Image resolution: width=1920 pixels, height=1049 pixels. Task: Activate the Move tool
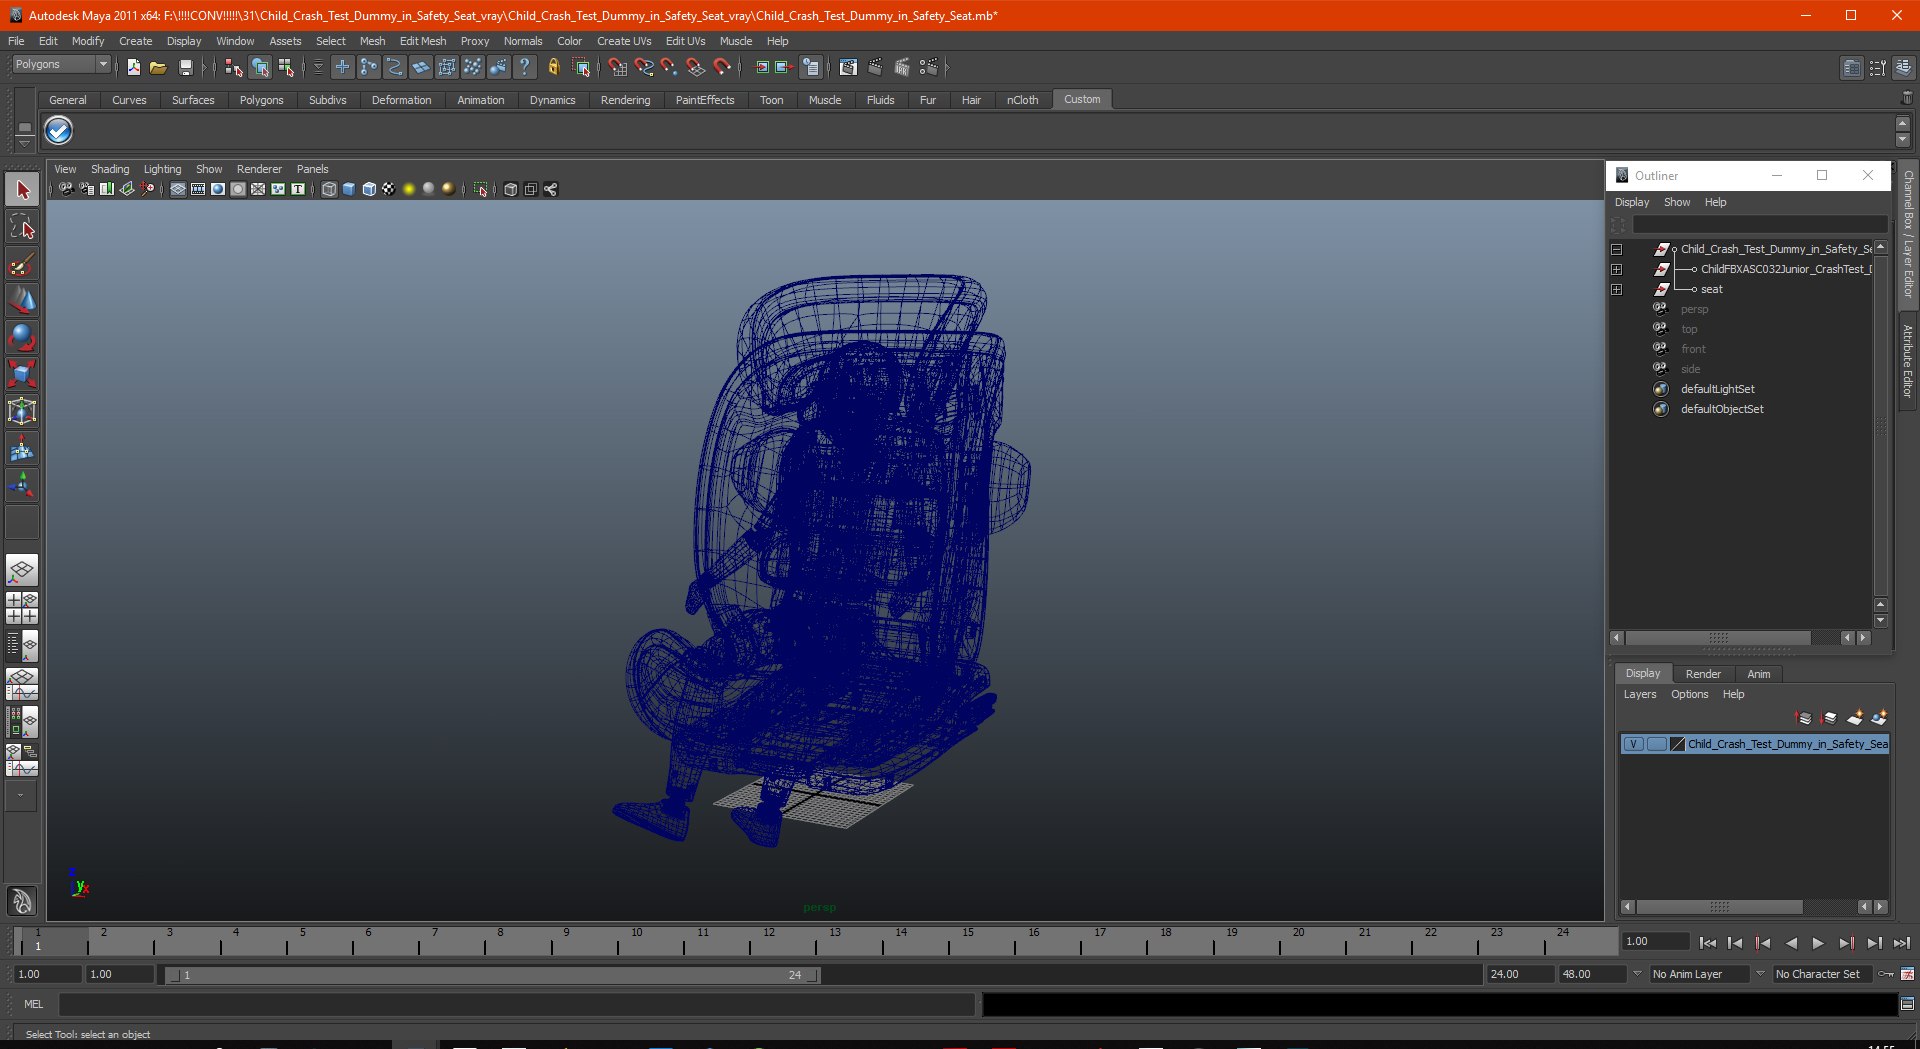(x=22, y=300)
